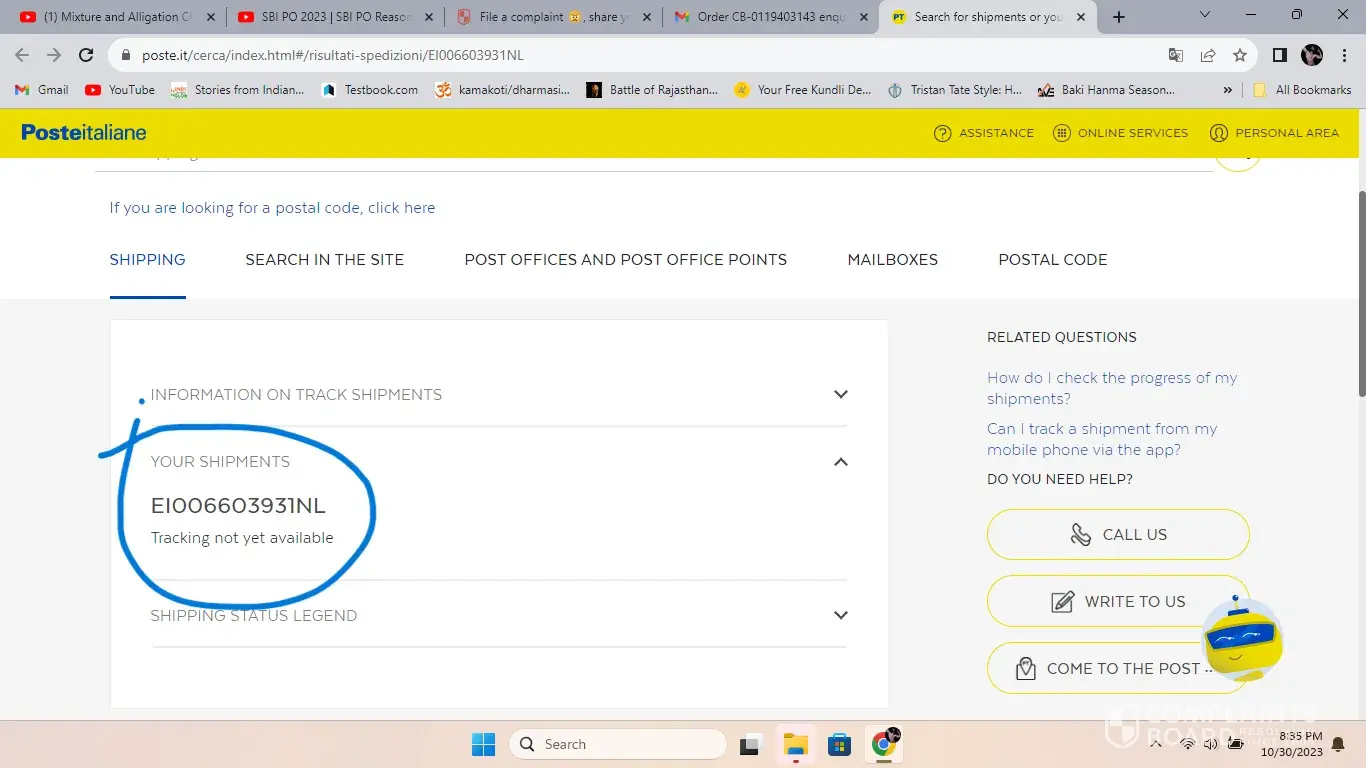The image size is (1366, 768).
Task: Bookmark this page with star icon
Action: tap(1240, 56)
